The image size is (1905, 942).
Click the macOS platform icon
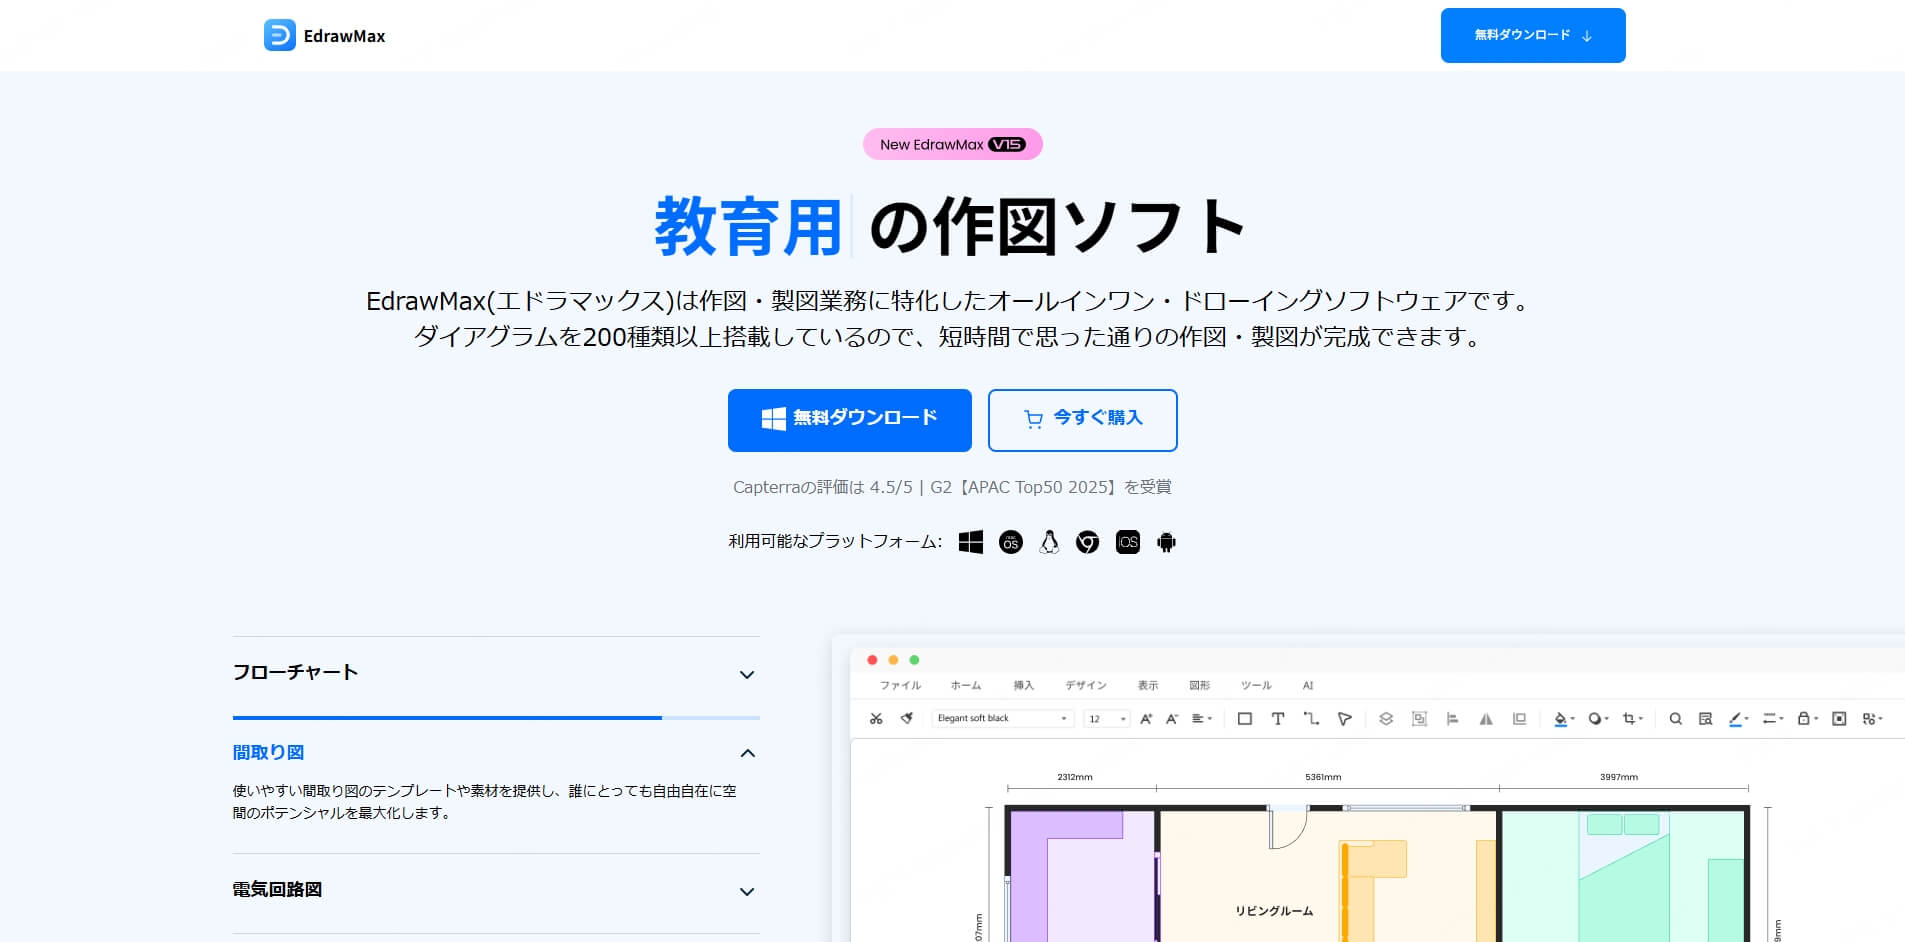(1010, 542)
